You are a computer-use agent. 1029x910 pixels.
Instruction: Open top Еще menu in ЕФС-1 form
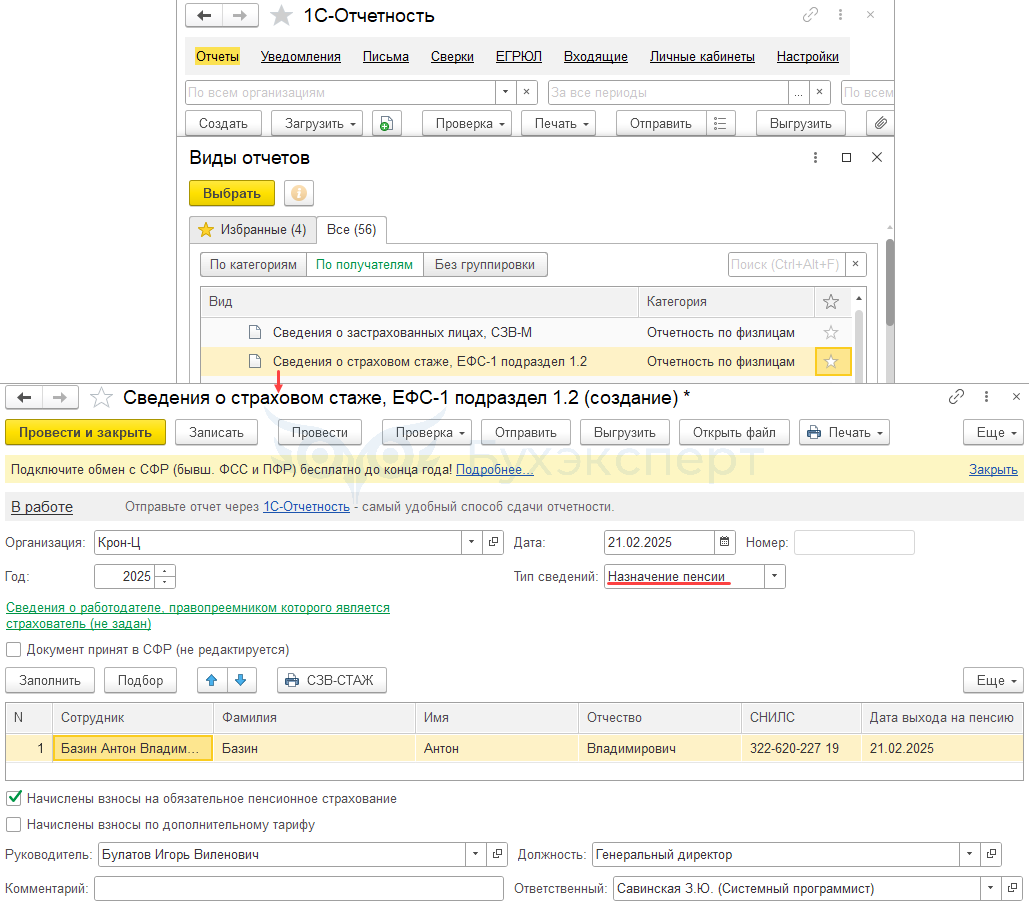click(x=996, y=432)
